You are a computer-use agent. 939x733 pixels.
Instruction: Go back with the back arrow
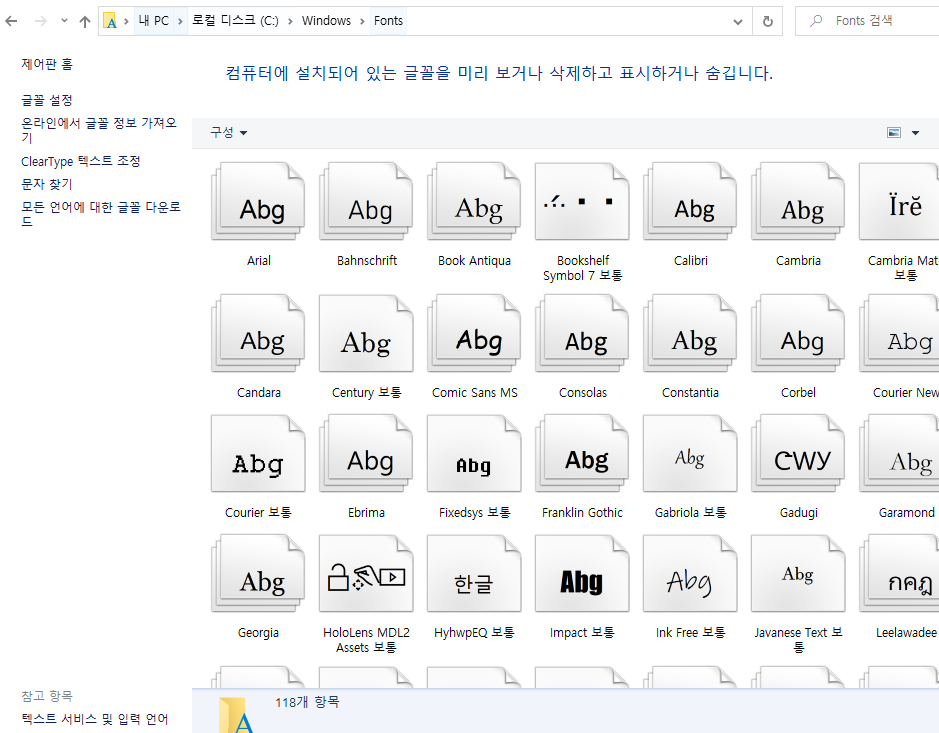[11, 21]
